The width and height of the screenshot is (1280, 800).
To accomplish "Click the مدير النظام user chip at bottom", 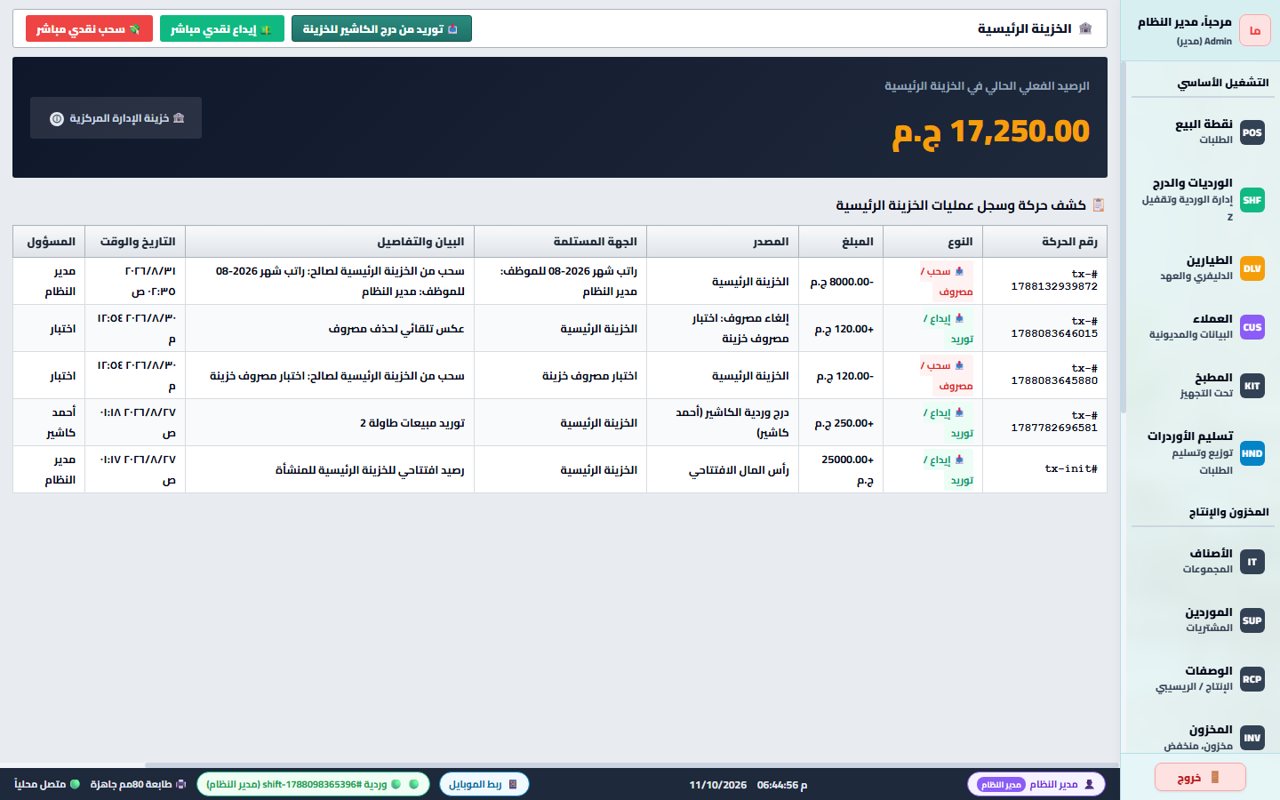I will pyautogui.click(x=1037, y=784).
